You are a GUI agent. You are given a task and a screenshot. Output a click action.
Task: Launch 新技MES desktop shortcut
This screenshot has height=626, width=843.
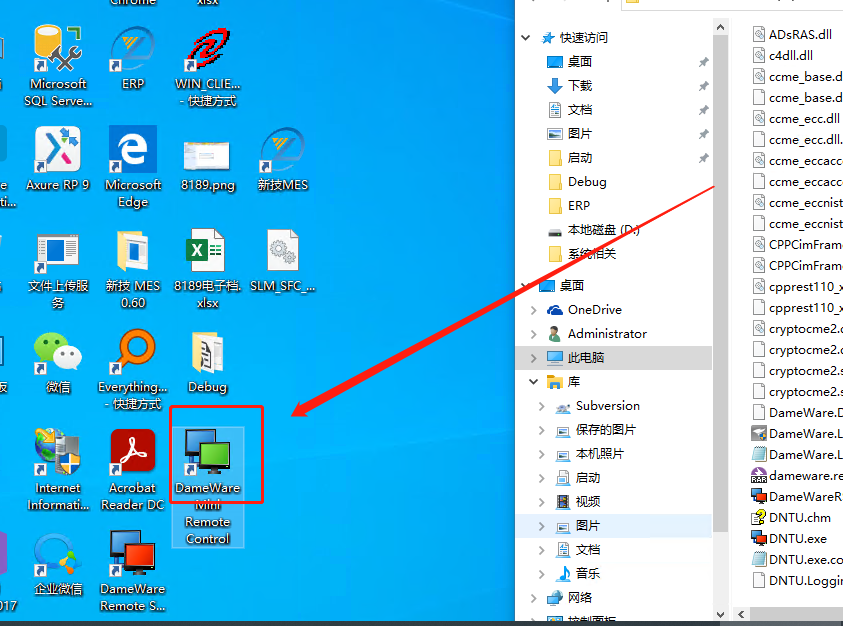pos(283,159)
